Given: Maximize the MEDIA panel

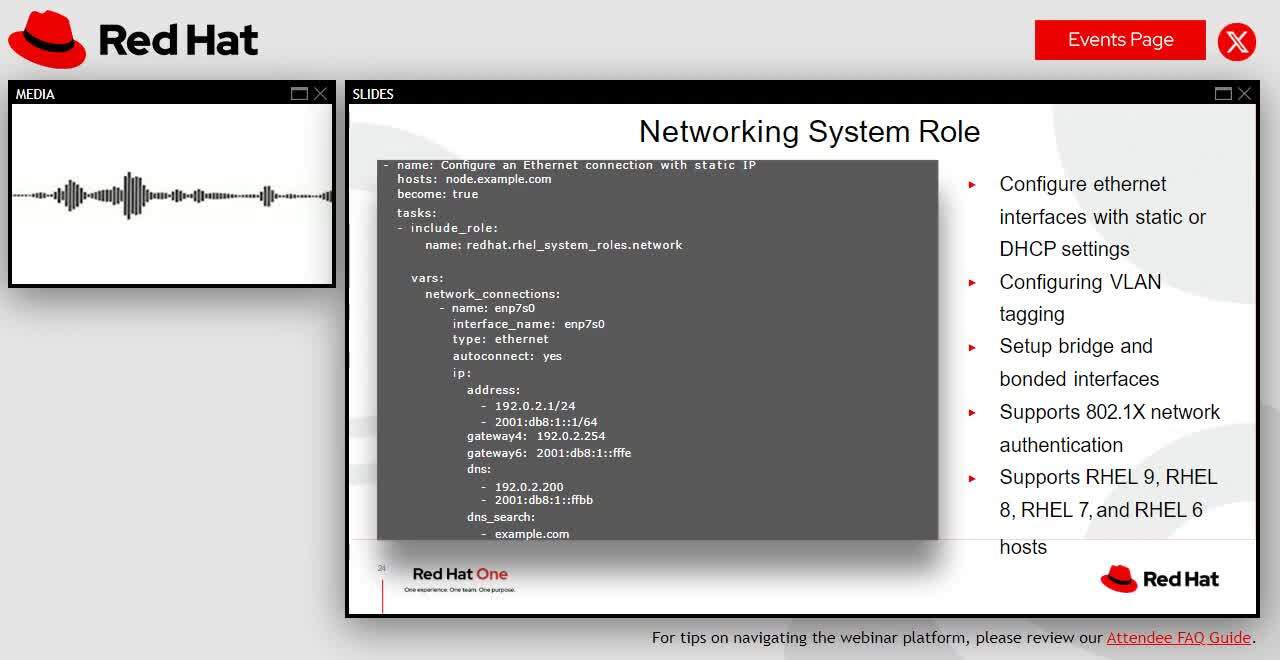Looking at the screenshot, I should 299,94.
